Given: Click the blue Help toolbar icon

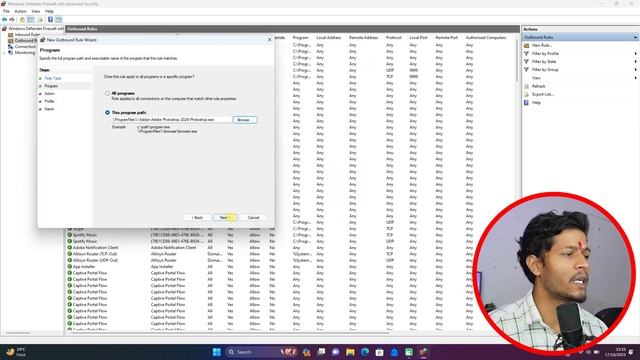Looking at the screenshot, I should (x=50, y=19).
